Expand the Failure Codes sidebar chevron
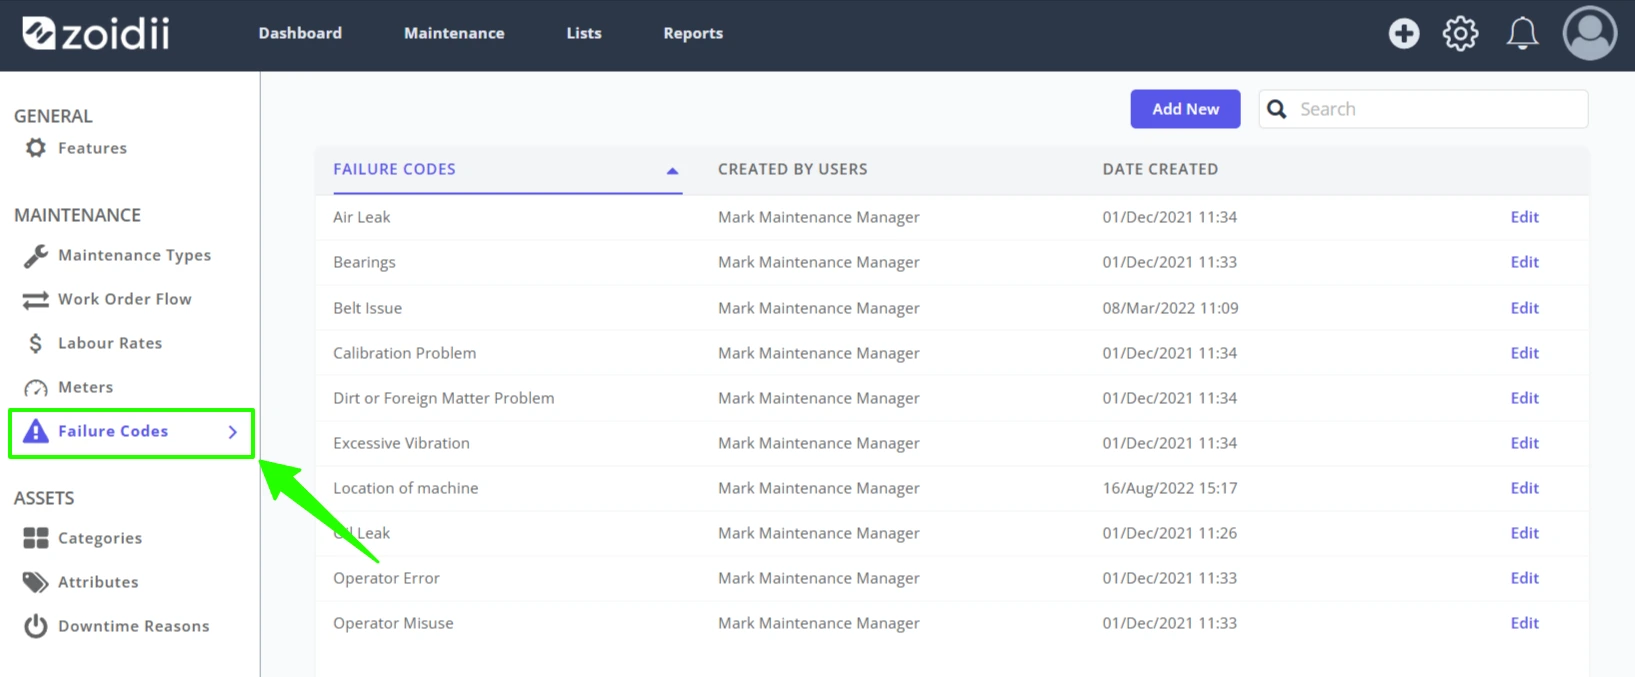 point(233,432)
